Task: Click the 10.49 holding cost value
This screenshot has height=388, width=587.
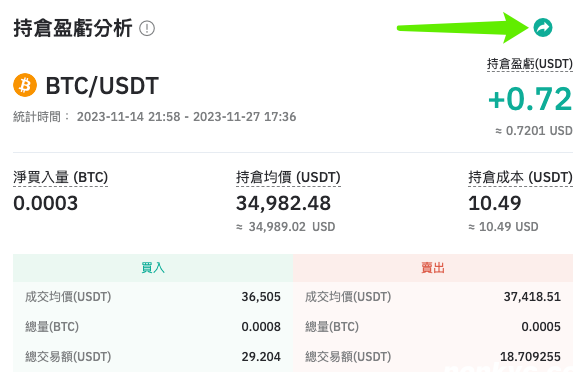Action: 495,203
